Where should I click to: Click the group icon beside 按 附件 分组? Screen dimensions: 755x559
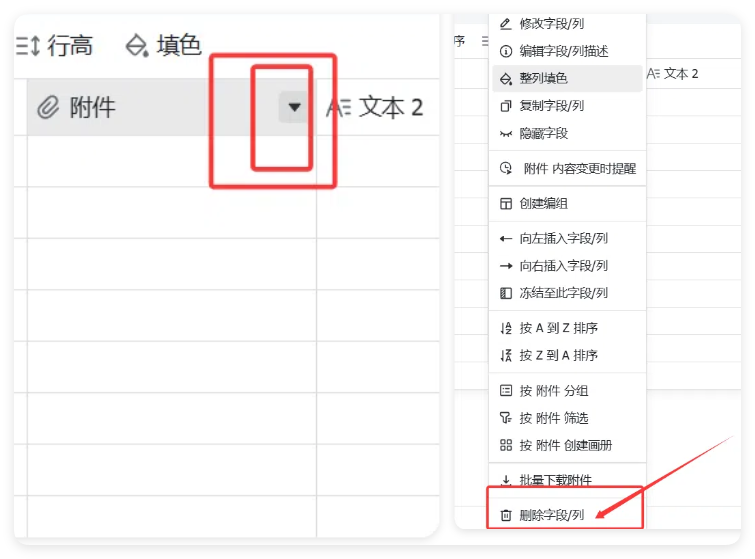click(506, 390)
